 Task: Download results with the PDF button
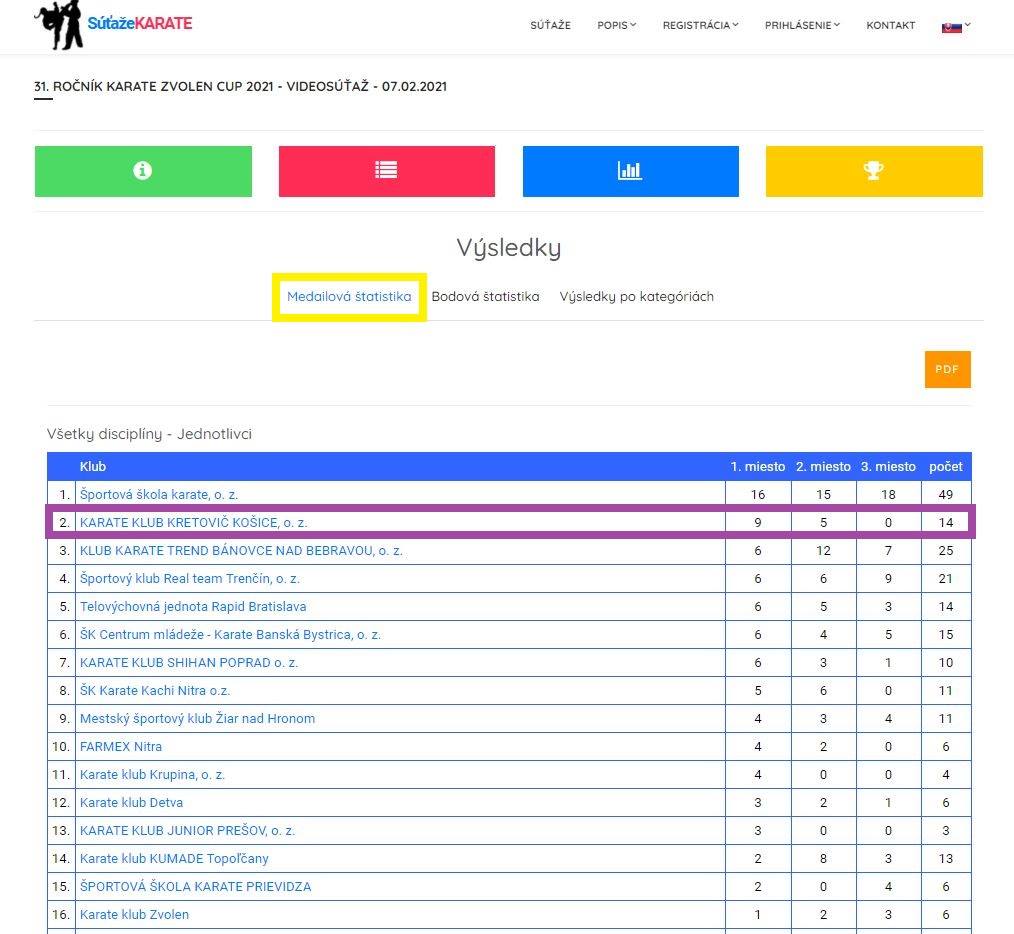click(947, 369)
